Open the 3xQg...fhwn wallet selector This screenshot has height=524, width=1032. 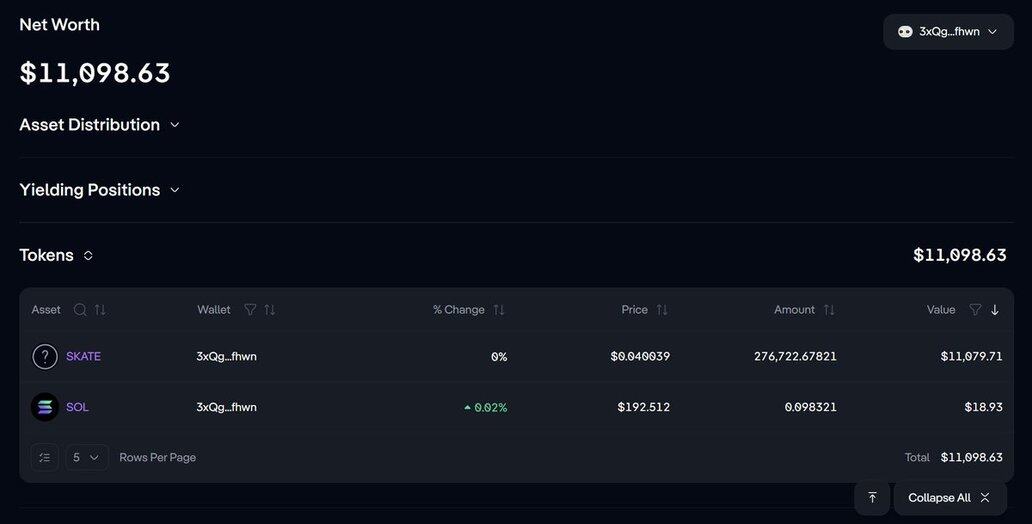click(948, 32)
